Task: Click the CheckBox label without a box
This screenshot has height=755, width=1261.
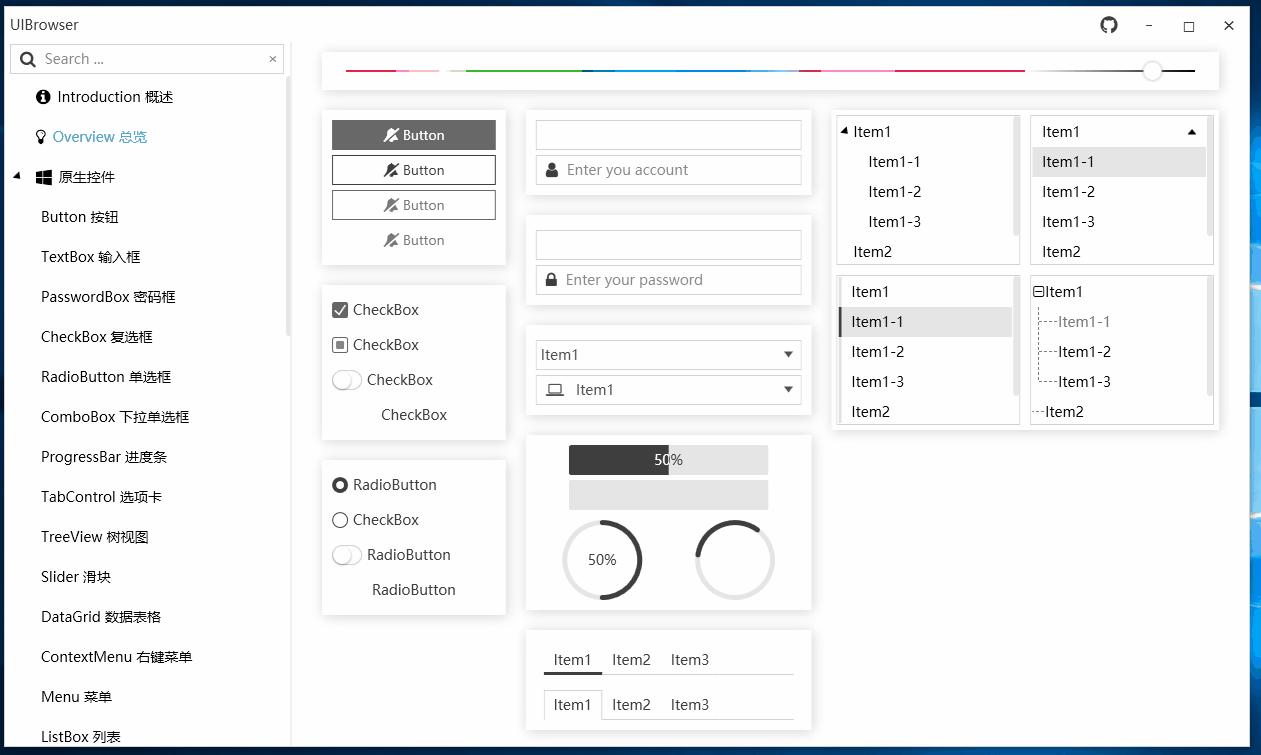Action: [414, 415]
